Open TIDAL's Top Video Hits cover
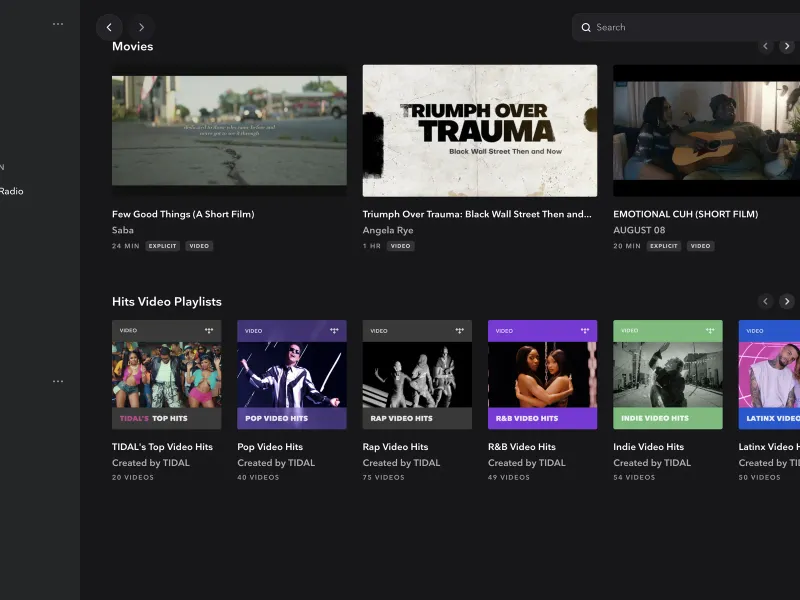Viewport: 800px width, 600px height. pyautogui.click(x=167, y=374)
